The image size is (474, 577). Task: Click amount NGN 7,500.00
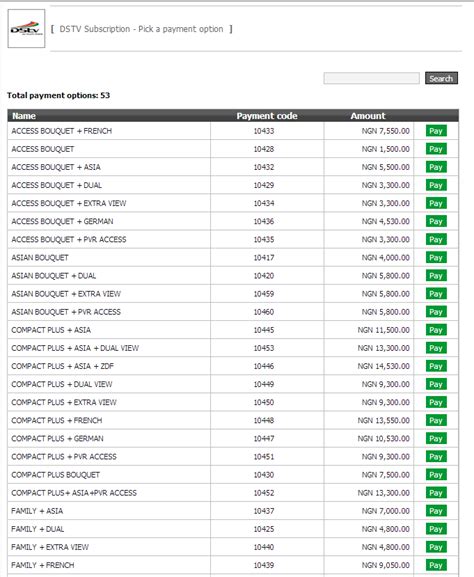pyautogui.click(x=386, y=475)
